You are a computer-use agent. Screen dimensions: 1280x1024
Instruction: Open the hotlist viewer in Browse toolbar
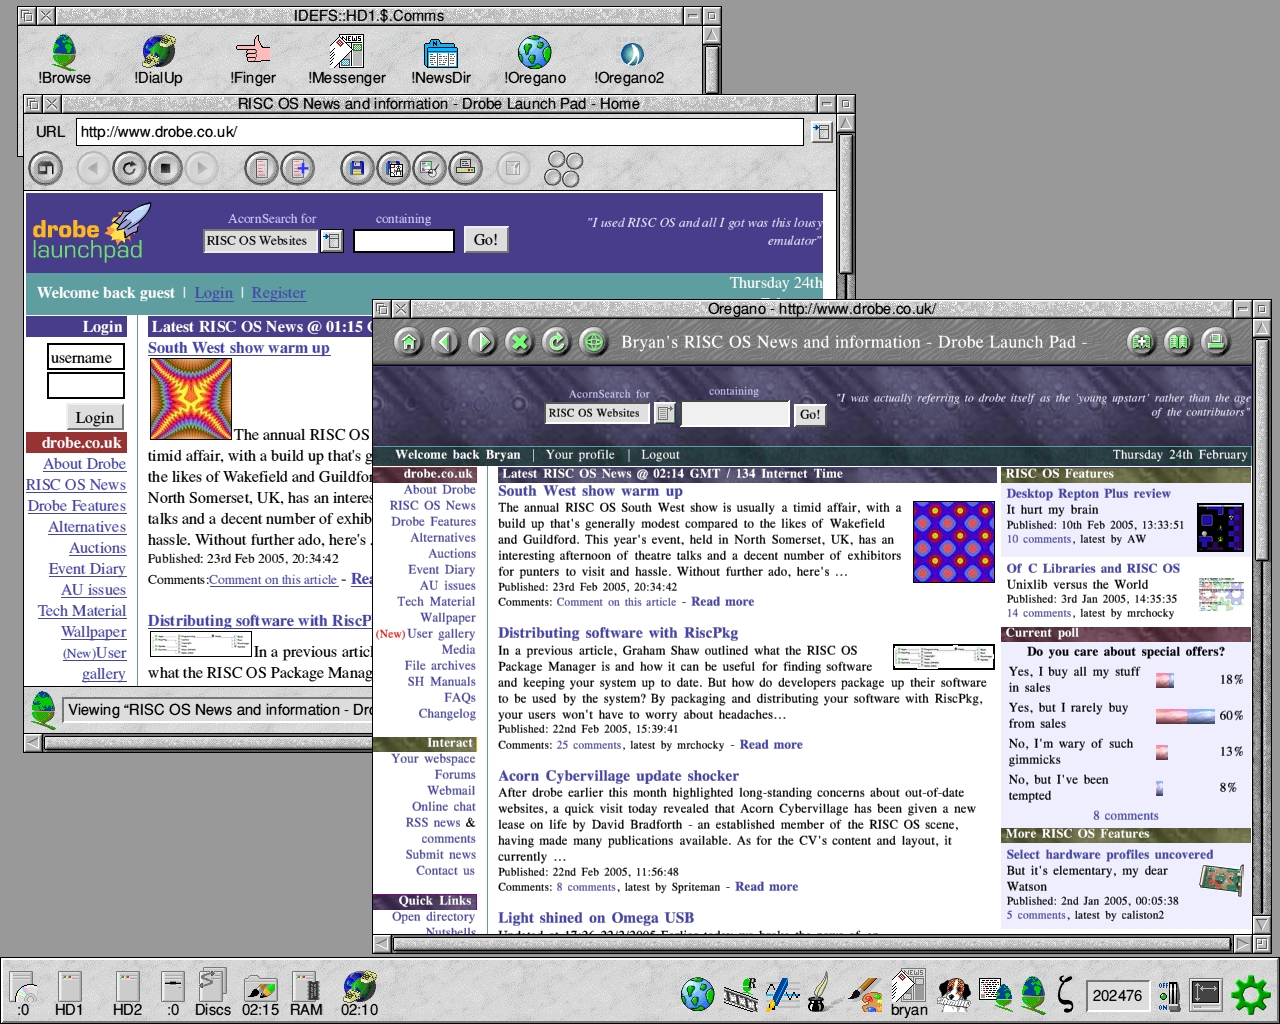pos(261,168)
